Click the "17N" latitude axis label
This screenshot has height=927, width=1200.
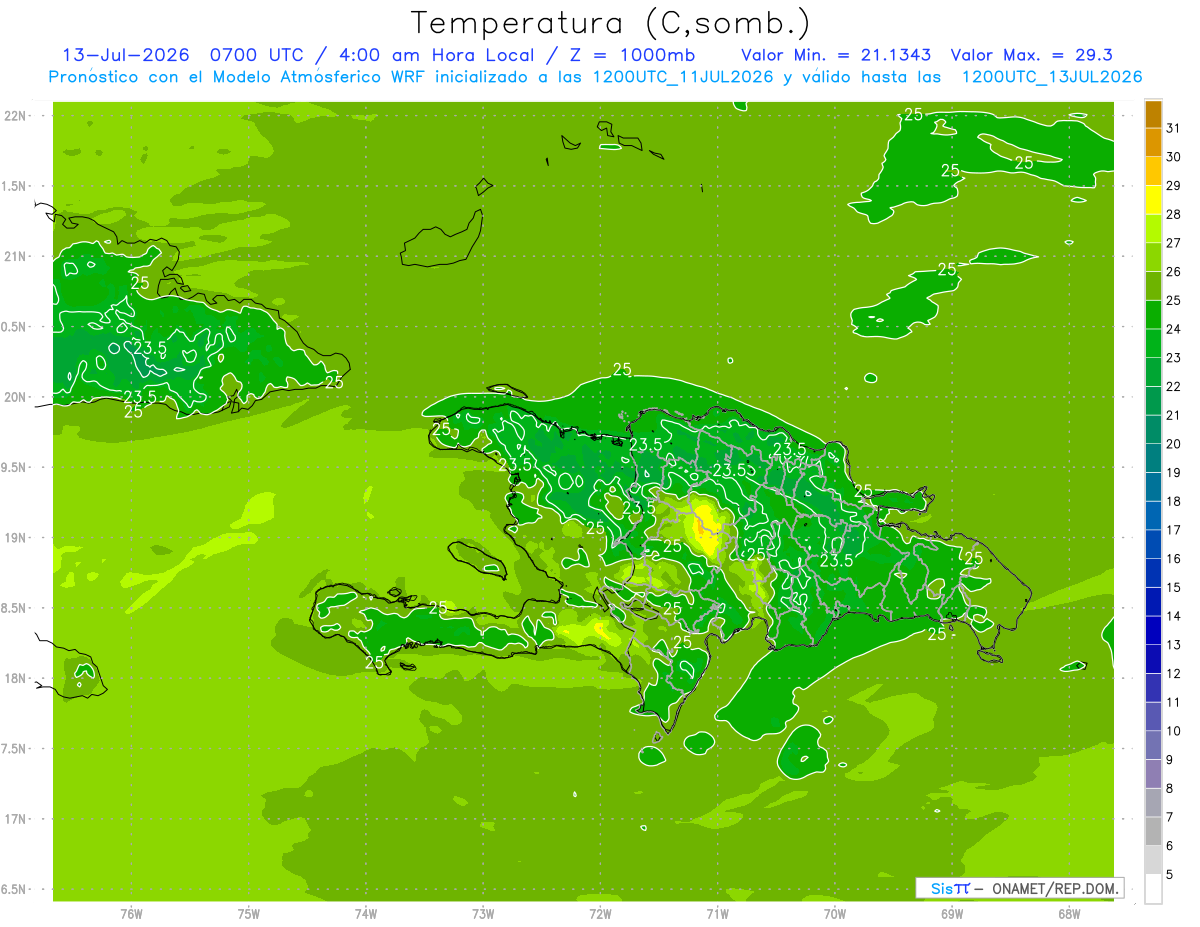click(x=14, y=820)
